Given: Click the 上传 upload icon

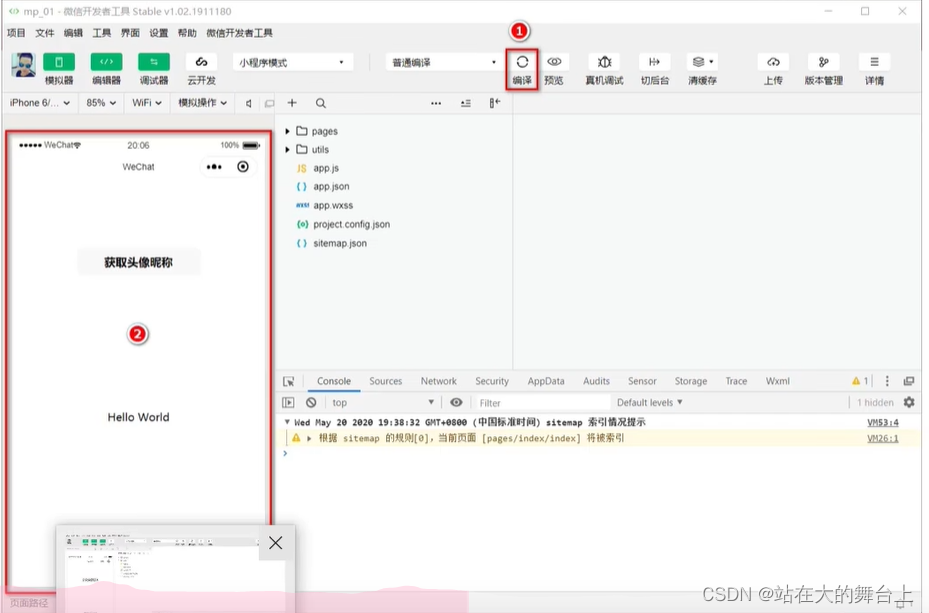Looking at the screenshot, I should click(x=773, y=62).
